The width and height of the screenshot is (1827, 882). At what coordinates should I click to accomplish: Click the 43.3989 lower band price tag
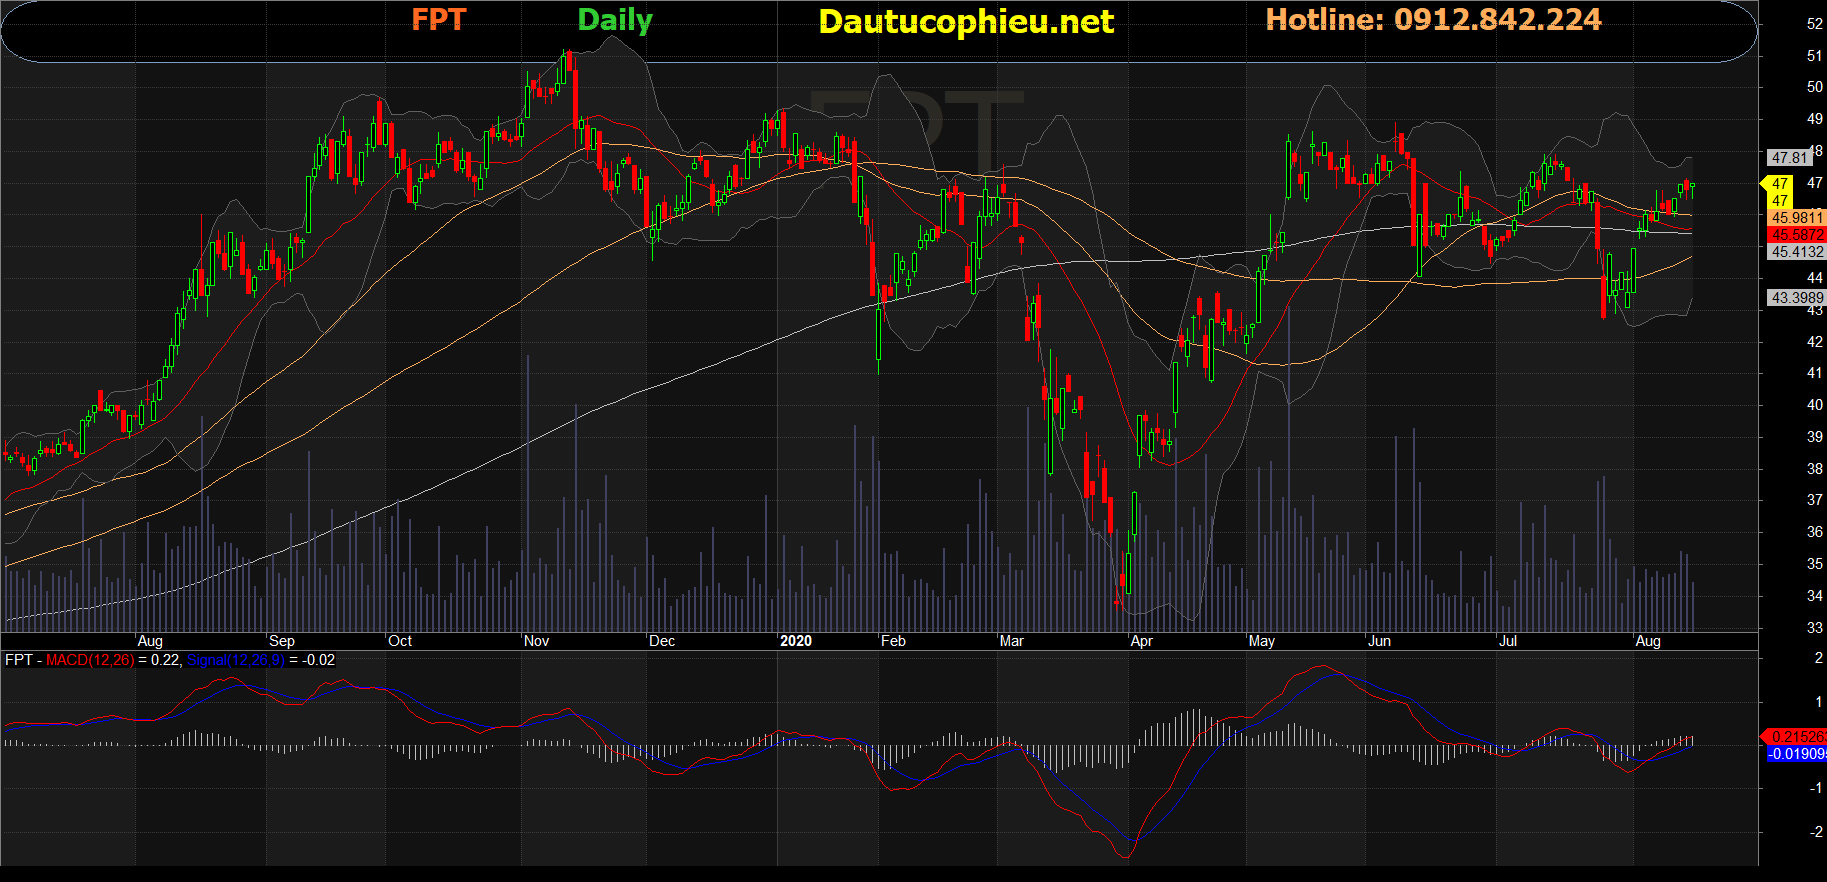pyautogui.click(x=1797, y=298)
